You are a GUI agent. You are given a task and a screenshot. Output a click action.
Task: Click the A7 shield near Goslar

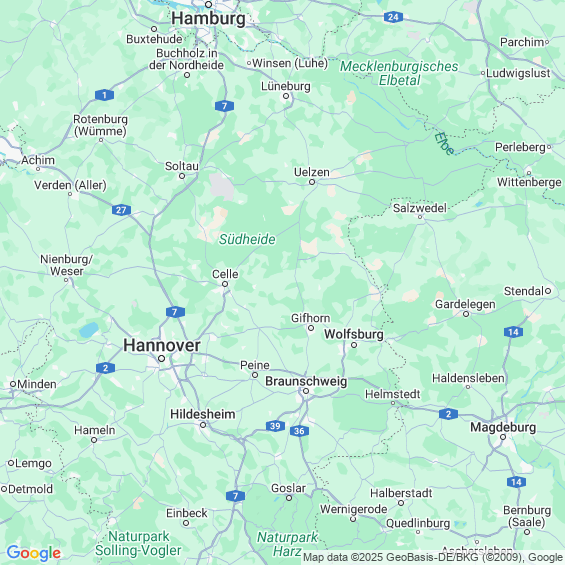235,496
